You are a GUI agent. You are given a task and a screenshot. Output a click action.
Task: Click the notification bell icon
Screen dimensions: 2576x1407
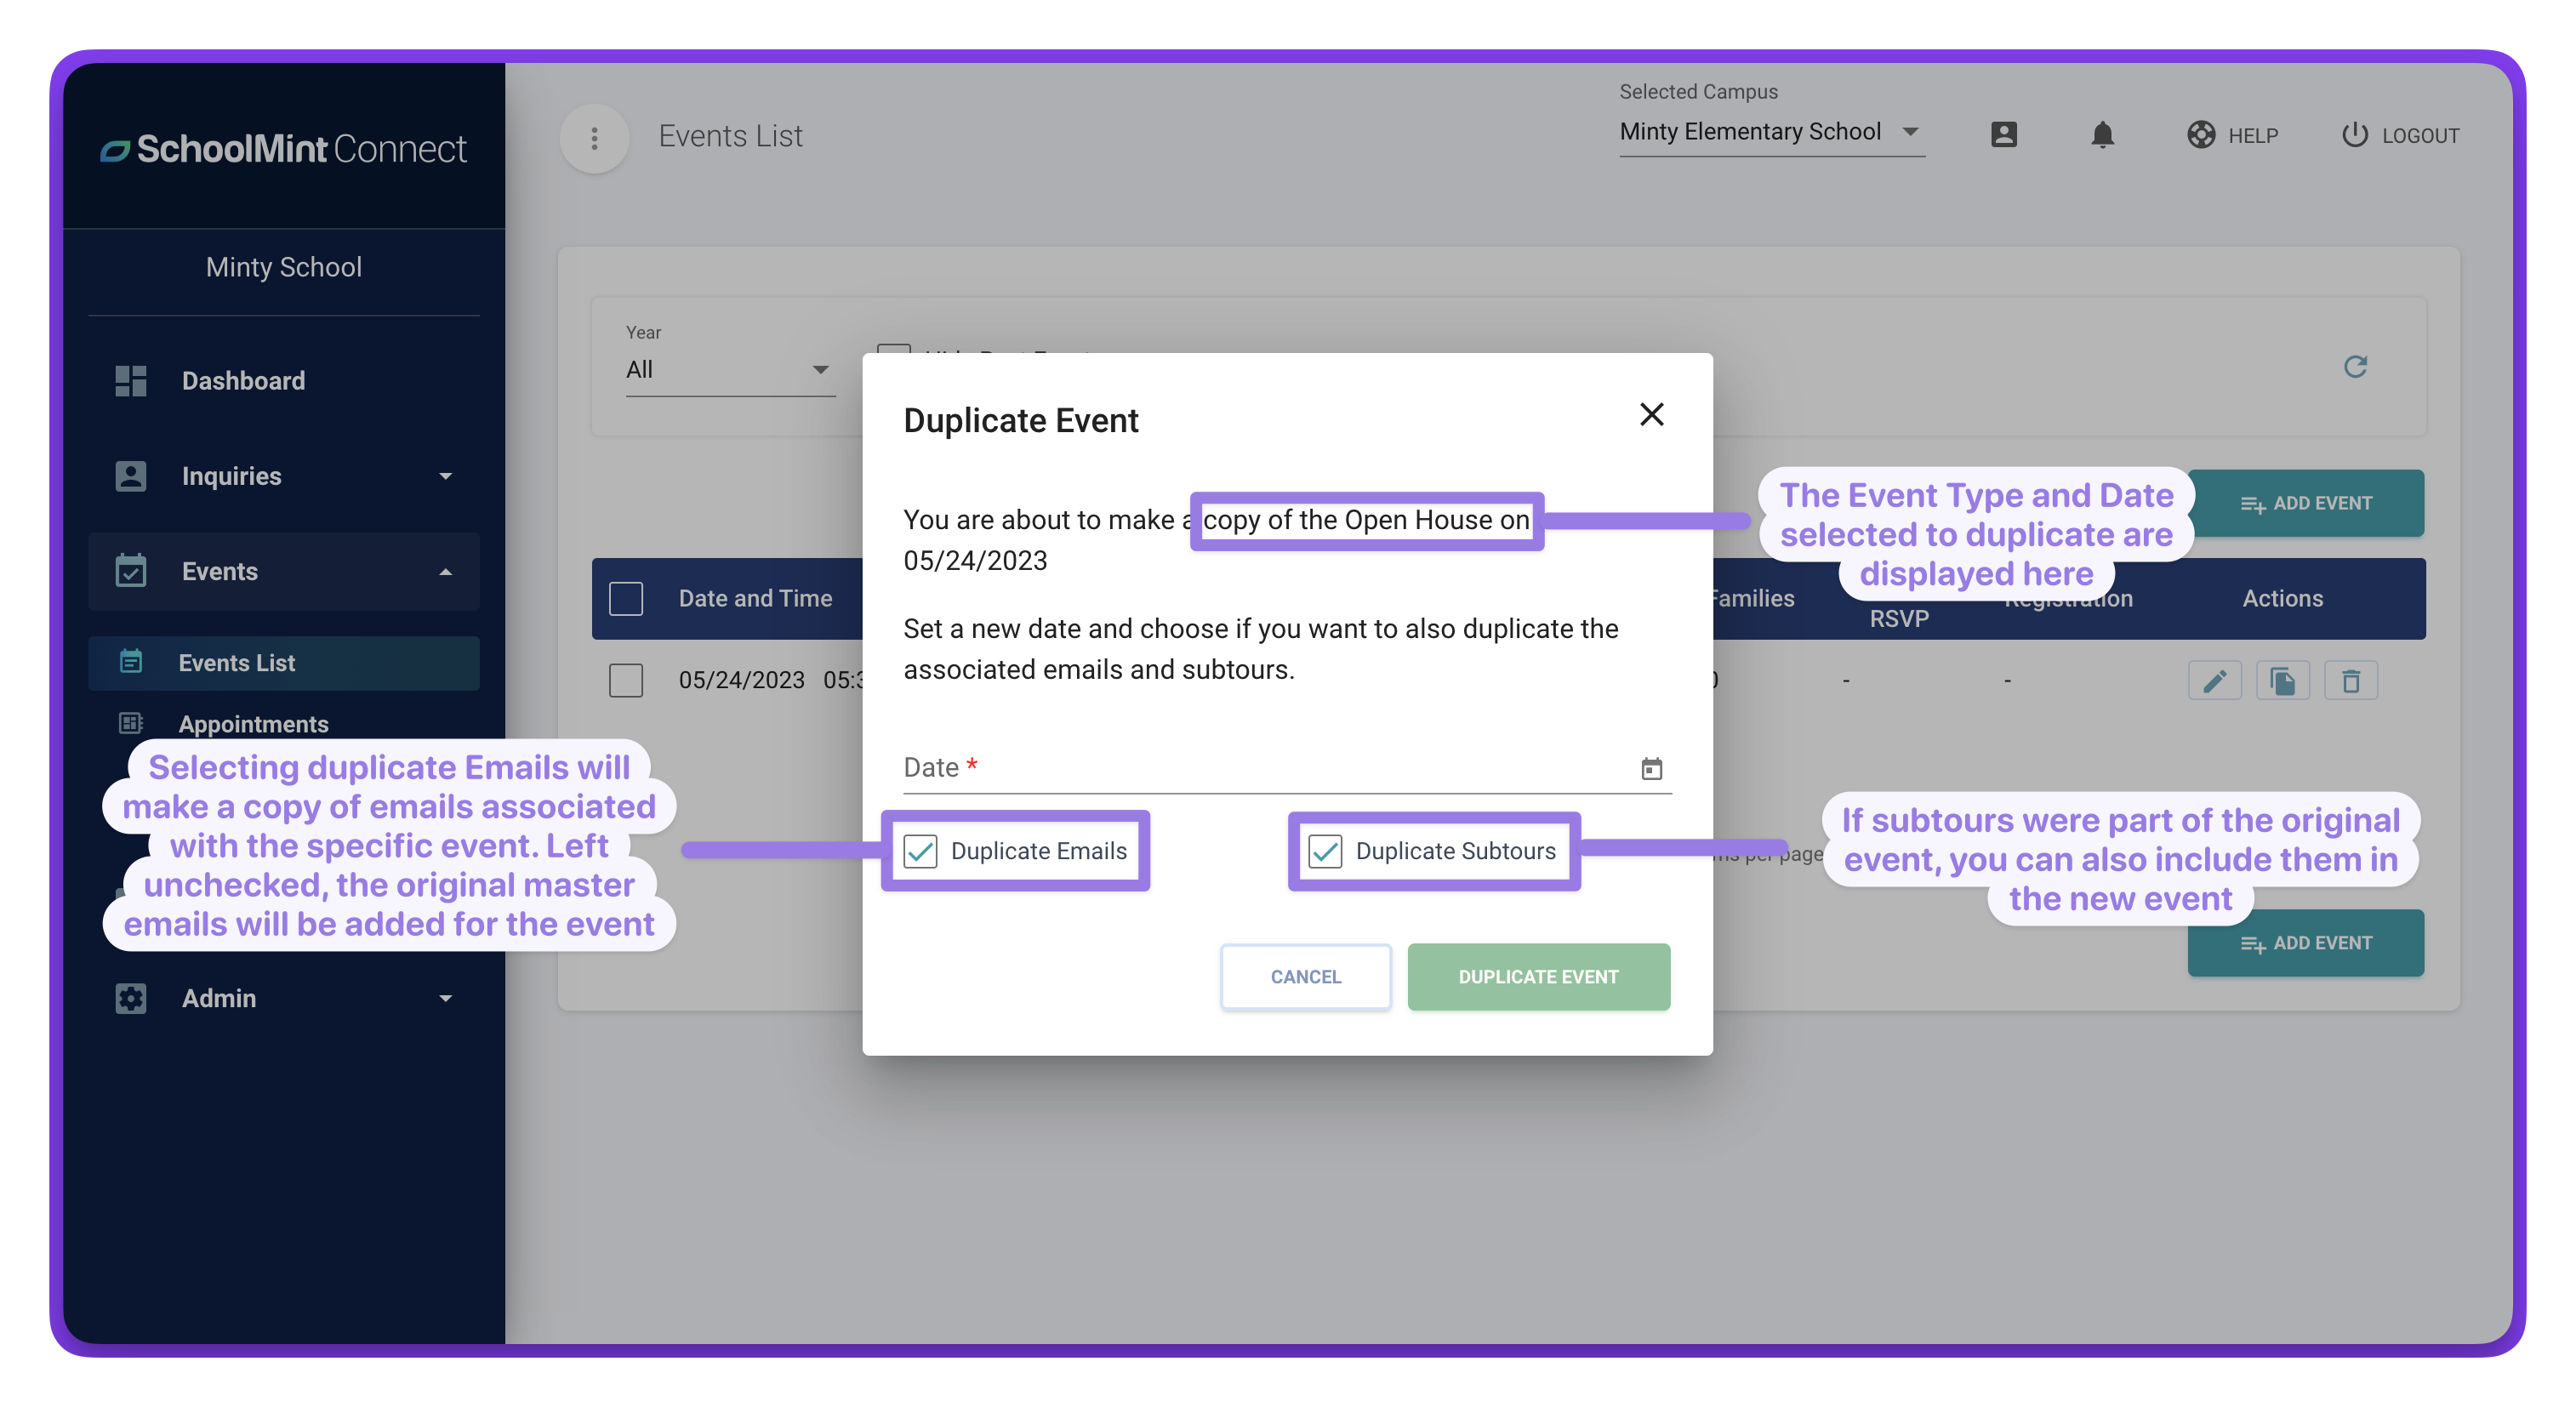2102,135
